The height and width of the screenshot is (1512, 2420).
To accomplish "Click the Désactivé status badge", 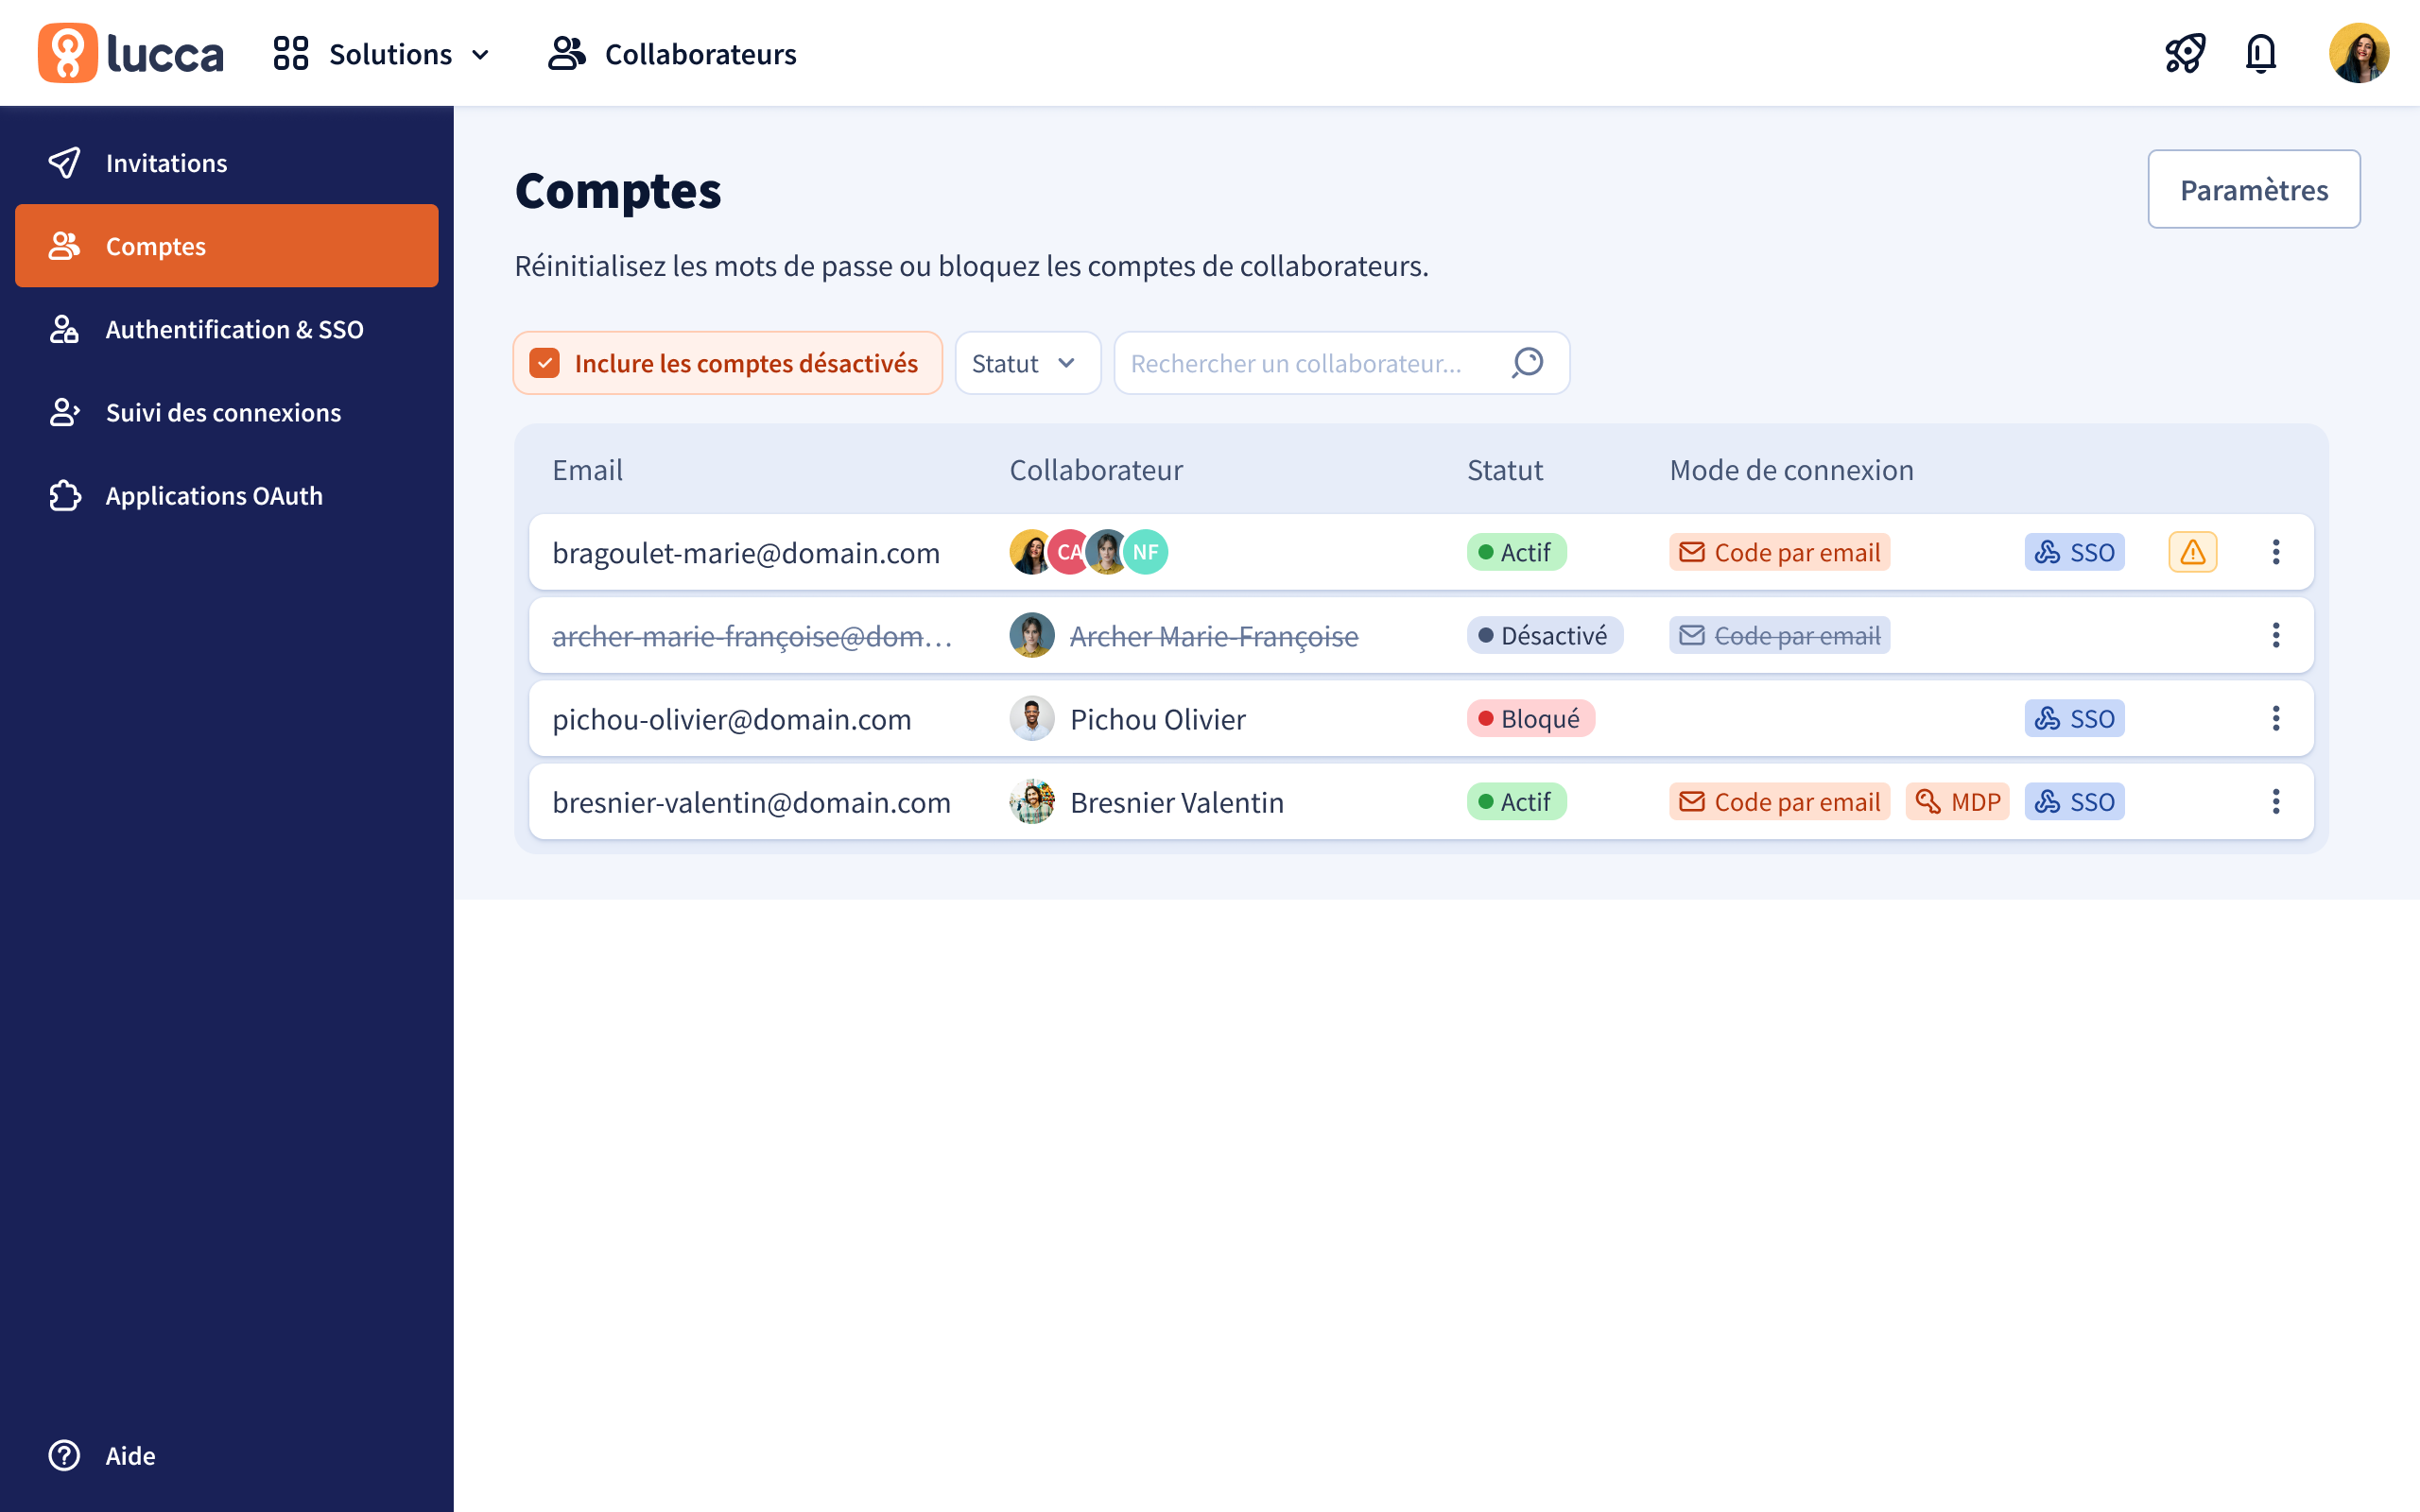I will pos(1544,635).
